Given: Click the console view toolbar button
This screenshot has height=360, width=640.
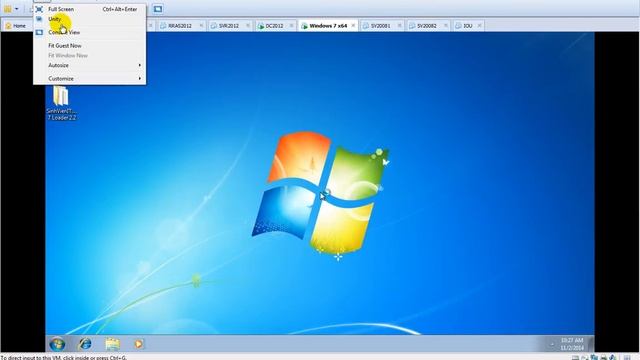Looking at the screenshot, I should click(x=158, y=9).
